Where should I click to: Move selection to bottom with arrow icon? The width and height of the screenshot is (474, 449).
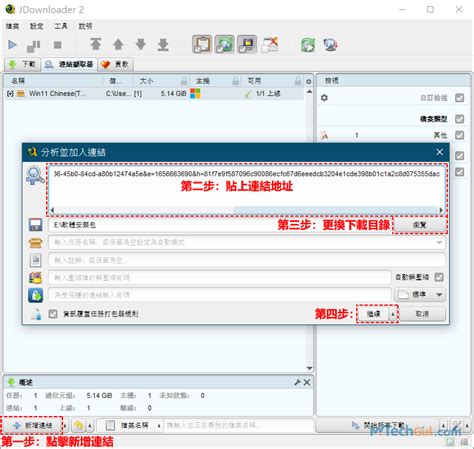(163, 44)
